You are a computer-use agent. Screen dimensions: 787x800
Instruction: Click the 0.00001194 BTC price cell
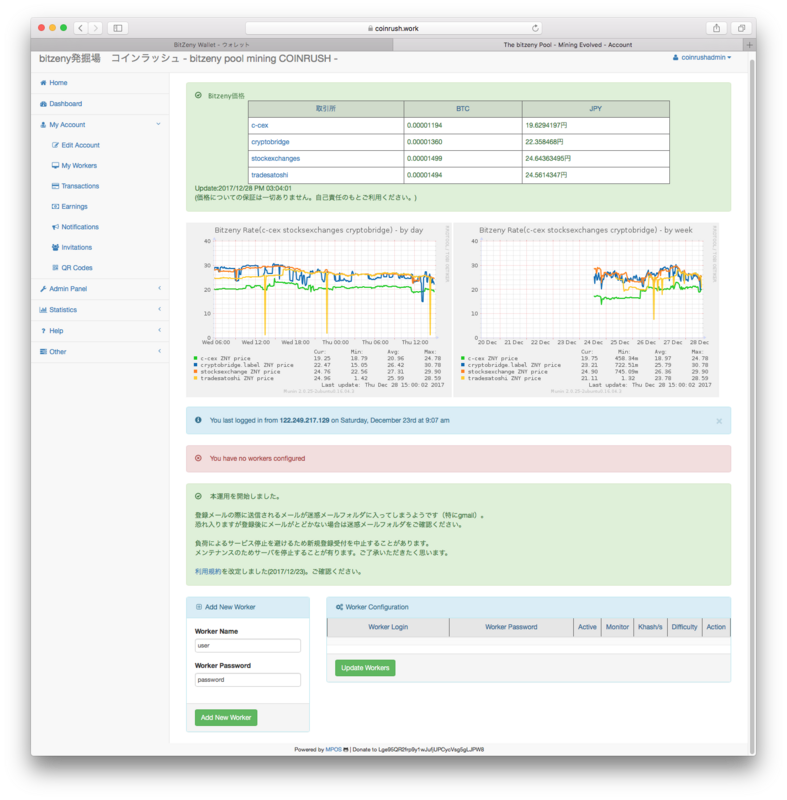pyautogui.click(x=463, y=126)
